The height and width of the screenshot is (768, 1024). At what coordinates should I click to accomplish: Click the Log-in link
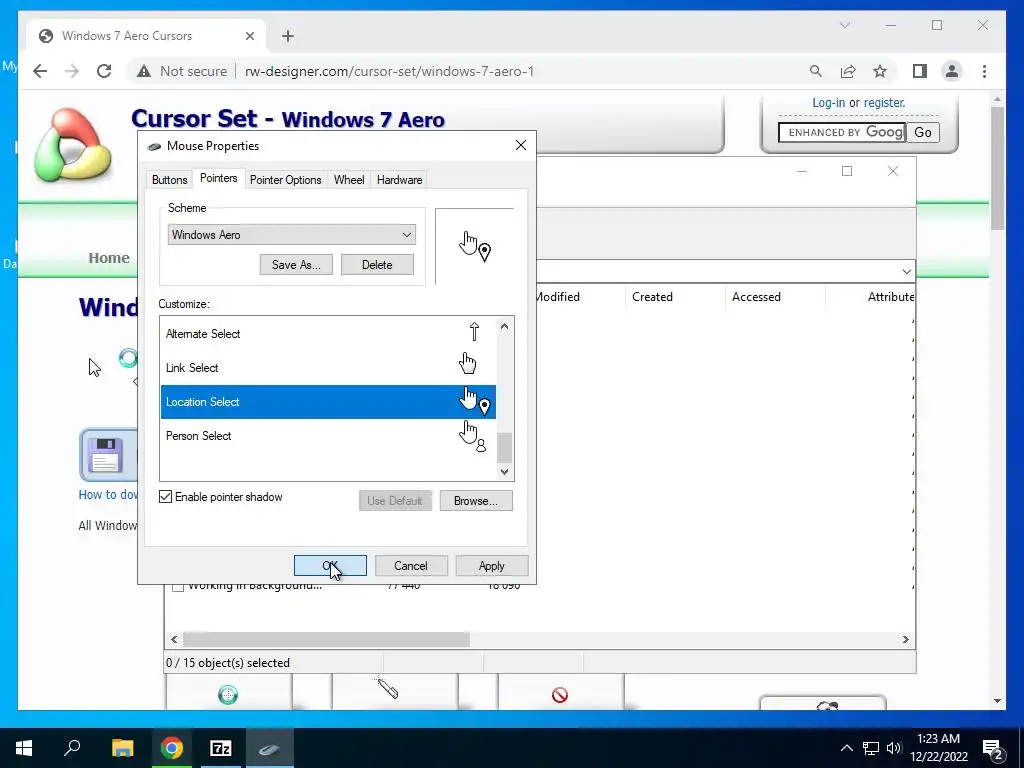point(828,103)
